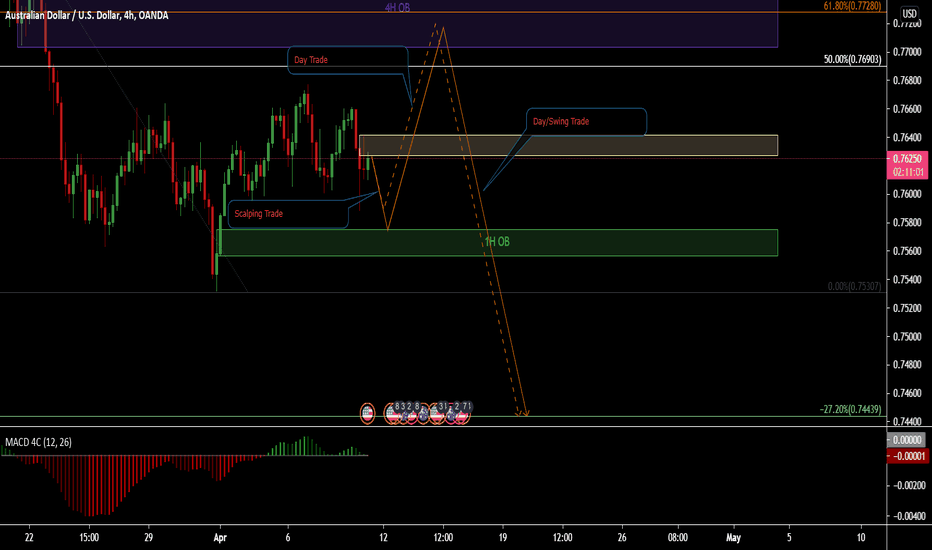Image resolution: width=932 pixels, height=550 pixels.
Task: Click the red MACD value label -0.00001
Action: coord(907,456)
